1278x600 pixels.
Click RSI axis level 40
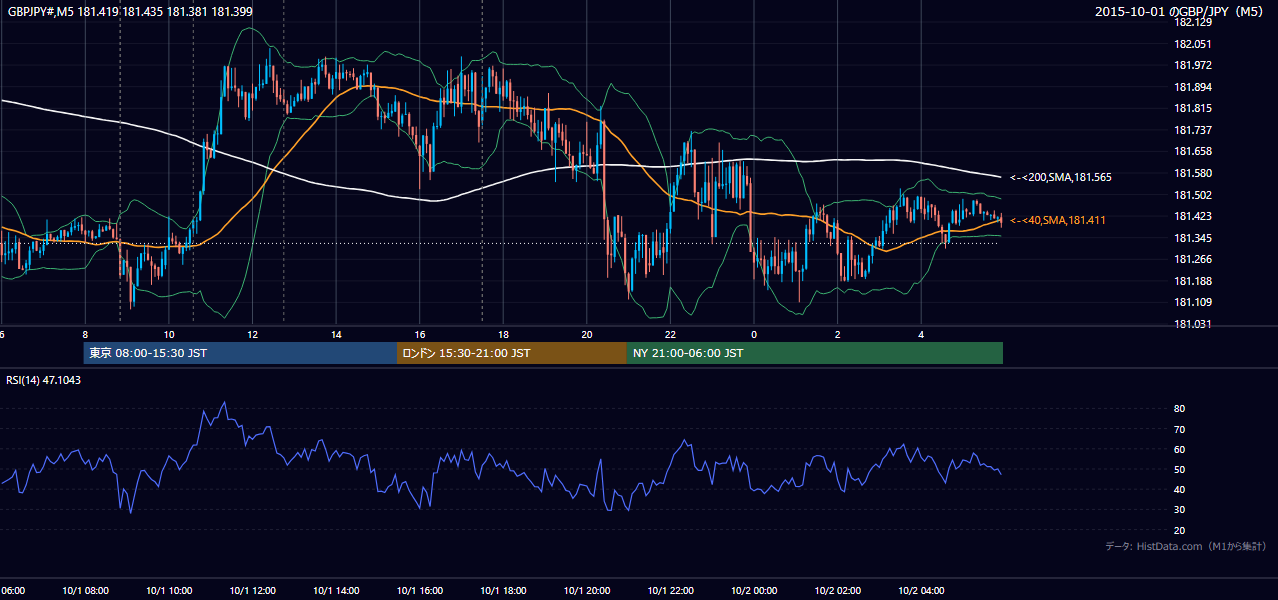(x=1180, y=490)
